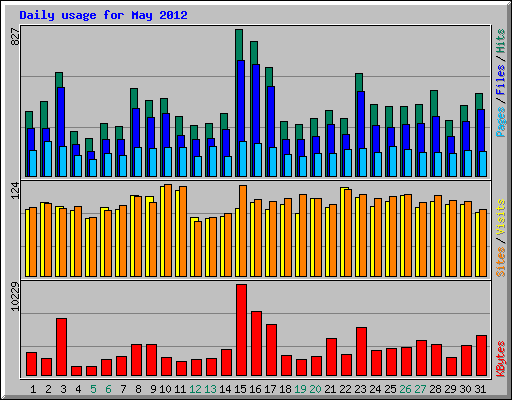512x400 pixels.
Task: Click green weekend day 19 label
Action: [x=300, y=389]
